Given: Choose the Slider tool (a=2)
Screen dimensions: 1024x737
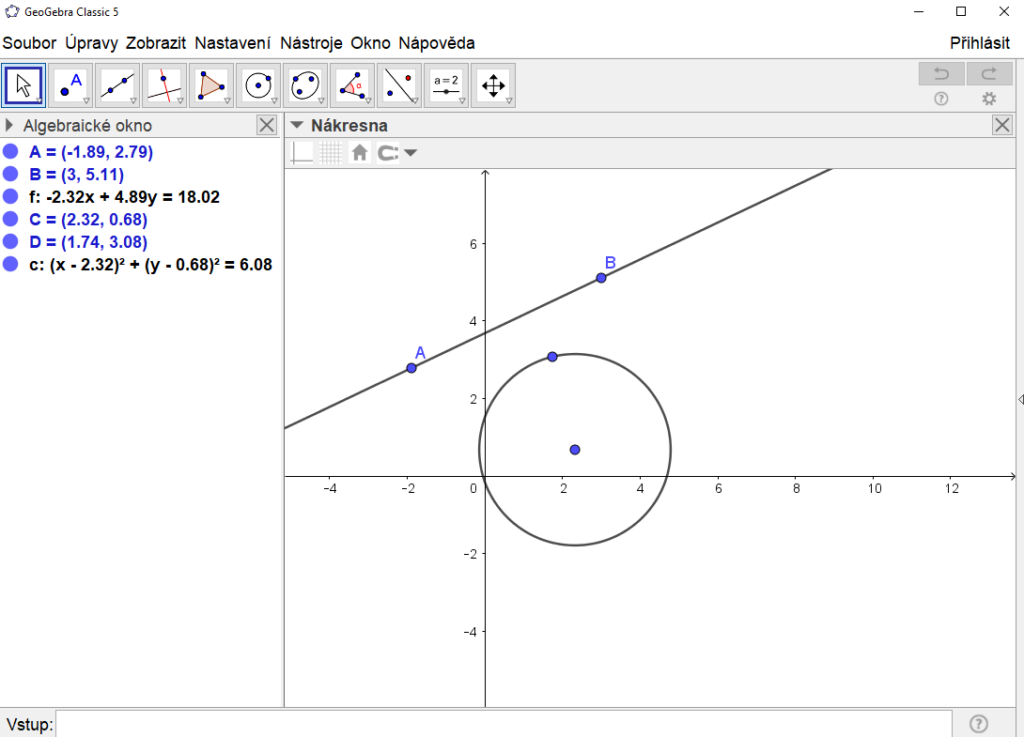Looking at the screenshot, I should [x=446, y=86].
